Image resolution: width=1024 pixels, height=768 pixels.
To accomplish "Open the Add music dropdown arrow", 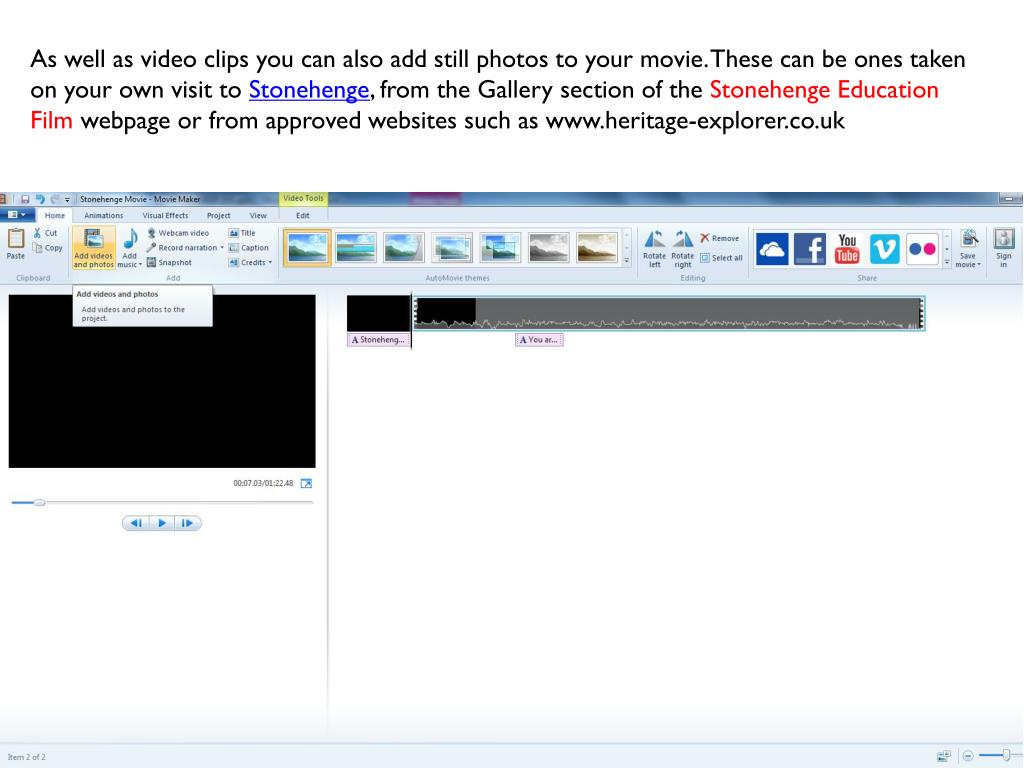I will [140, 264].
